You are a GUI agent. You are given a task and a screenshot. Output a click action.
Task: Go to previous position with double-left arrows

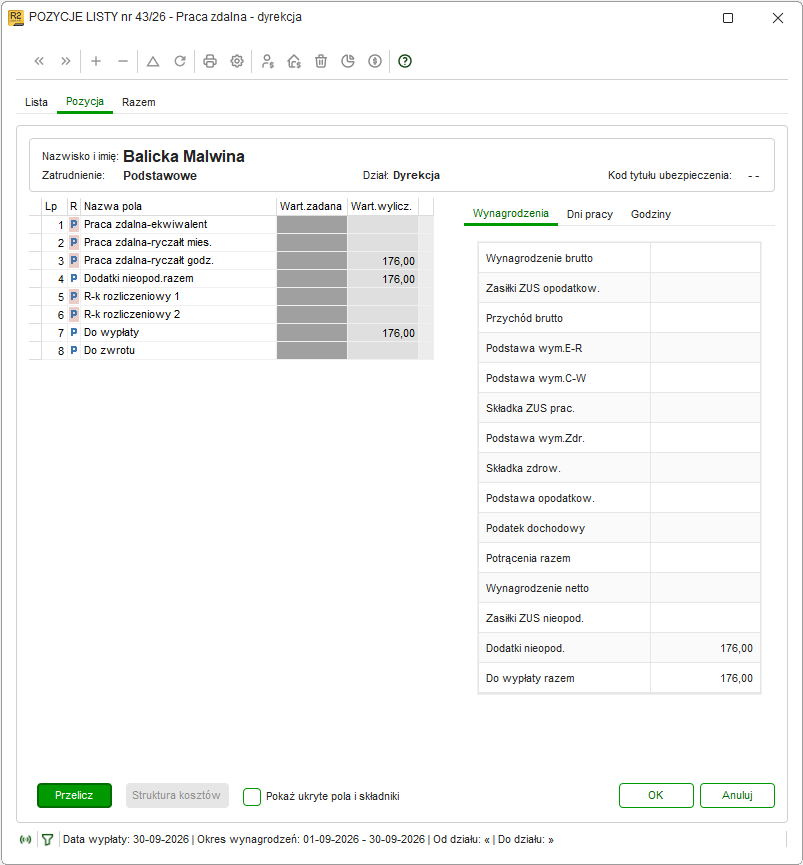(39, 61)
